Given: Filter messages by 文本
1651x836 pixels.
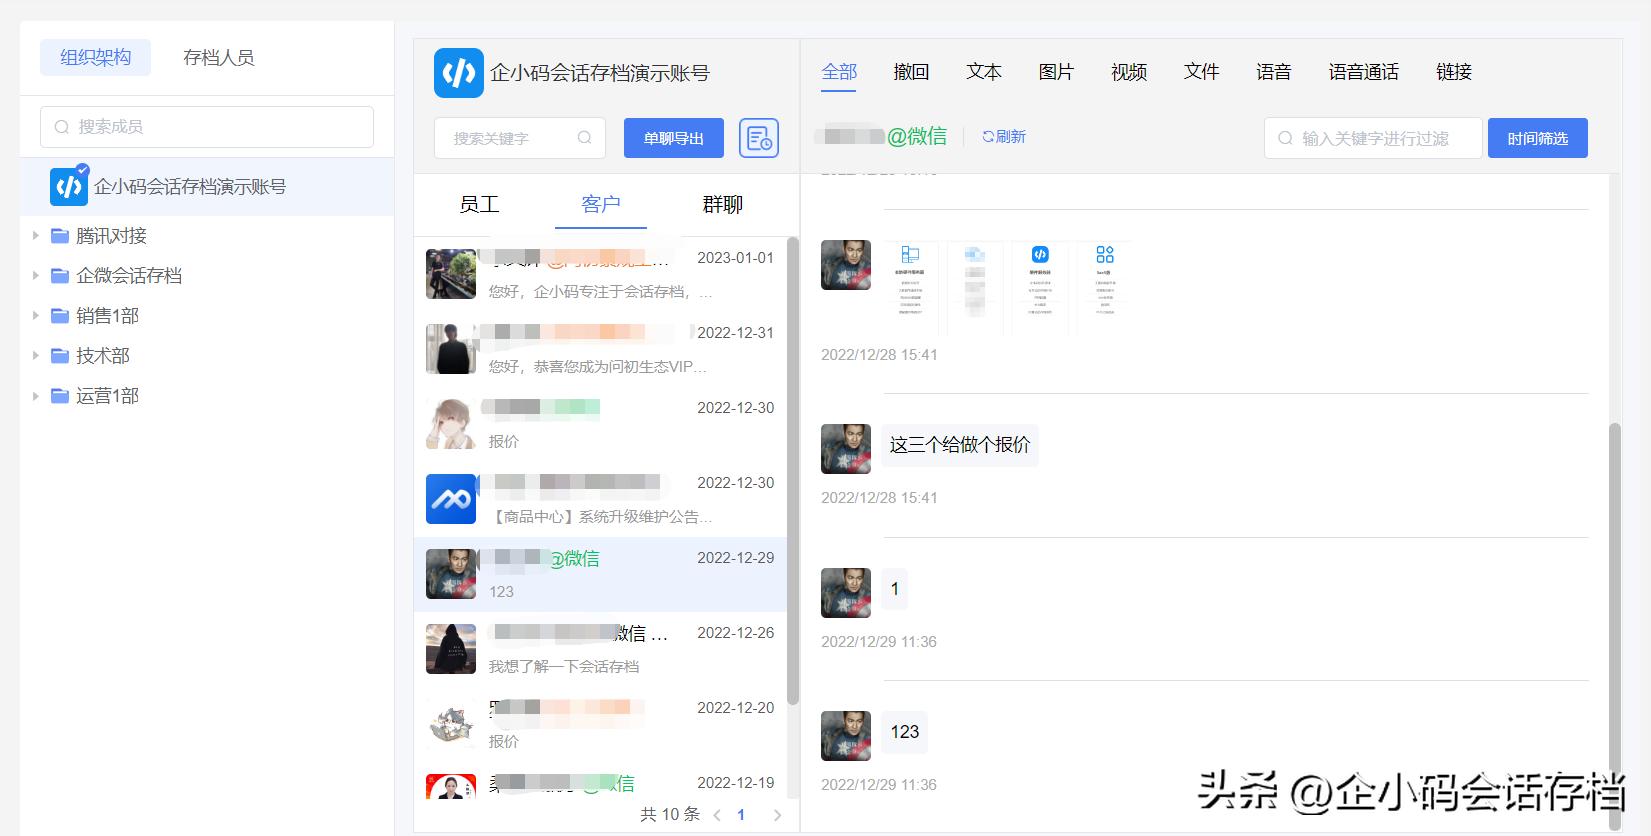Looking at the screenshot, I should 984,71.
